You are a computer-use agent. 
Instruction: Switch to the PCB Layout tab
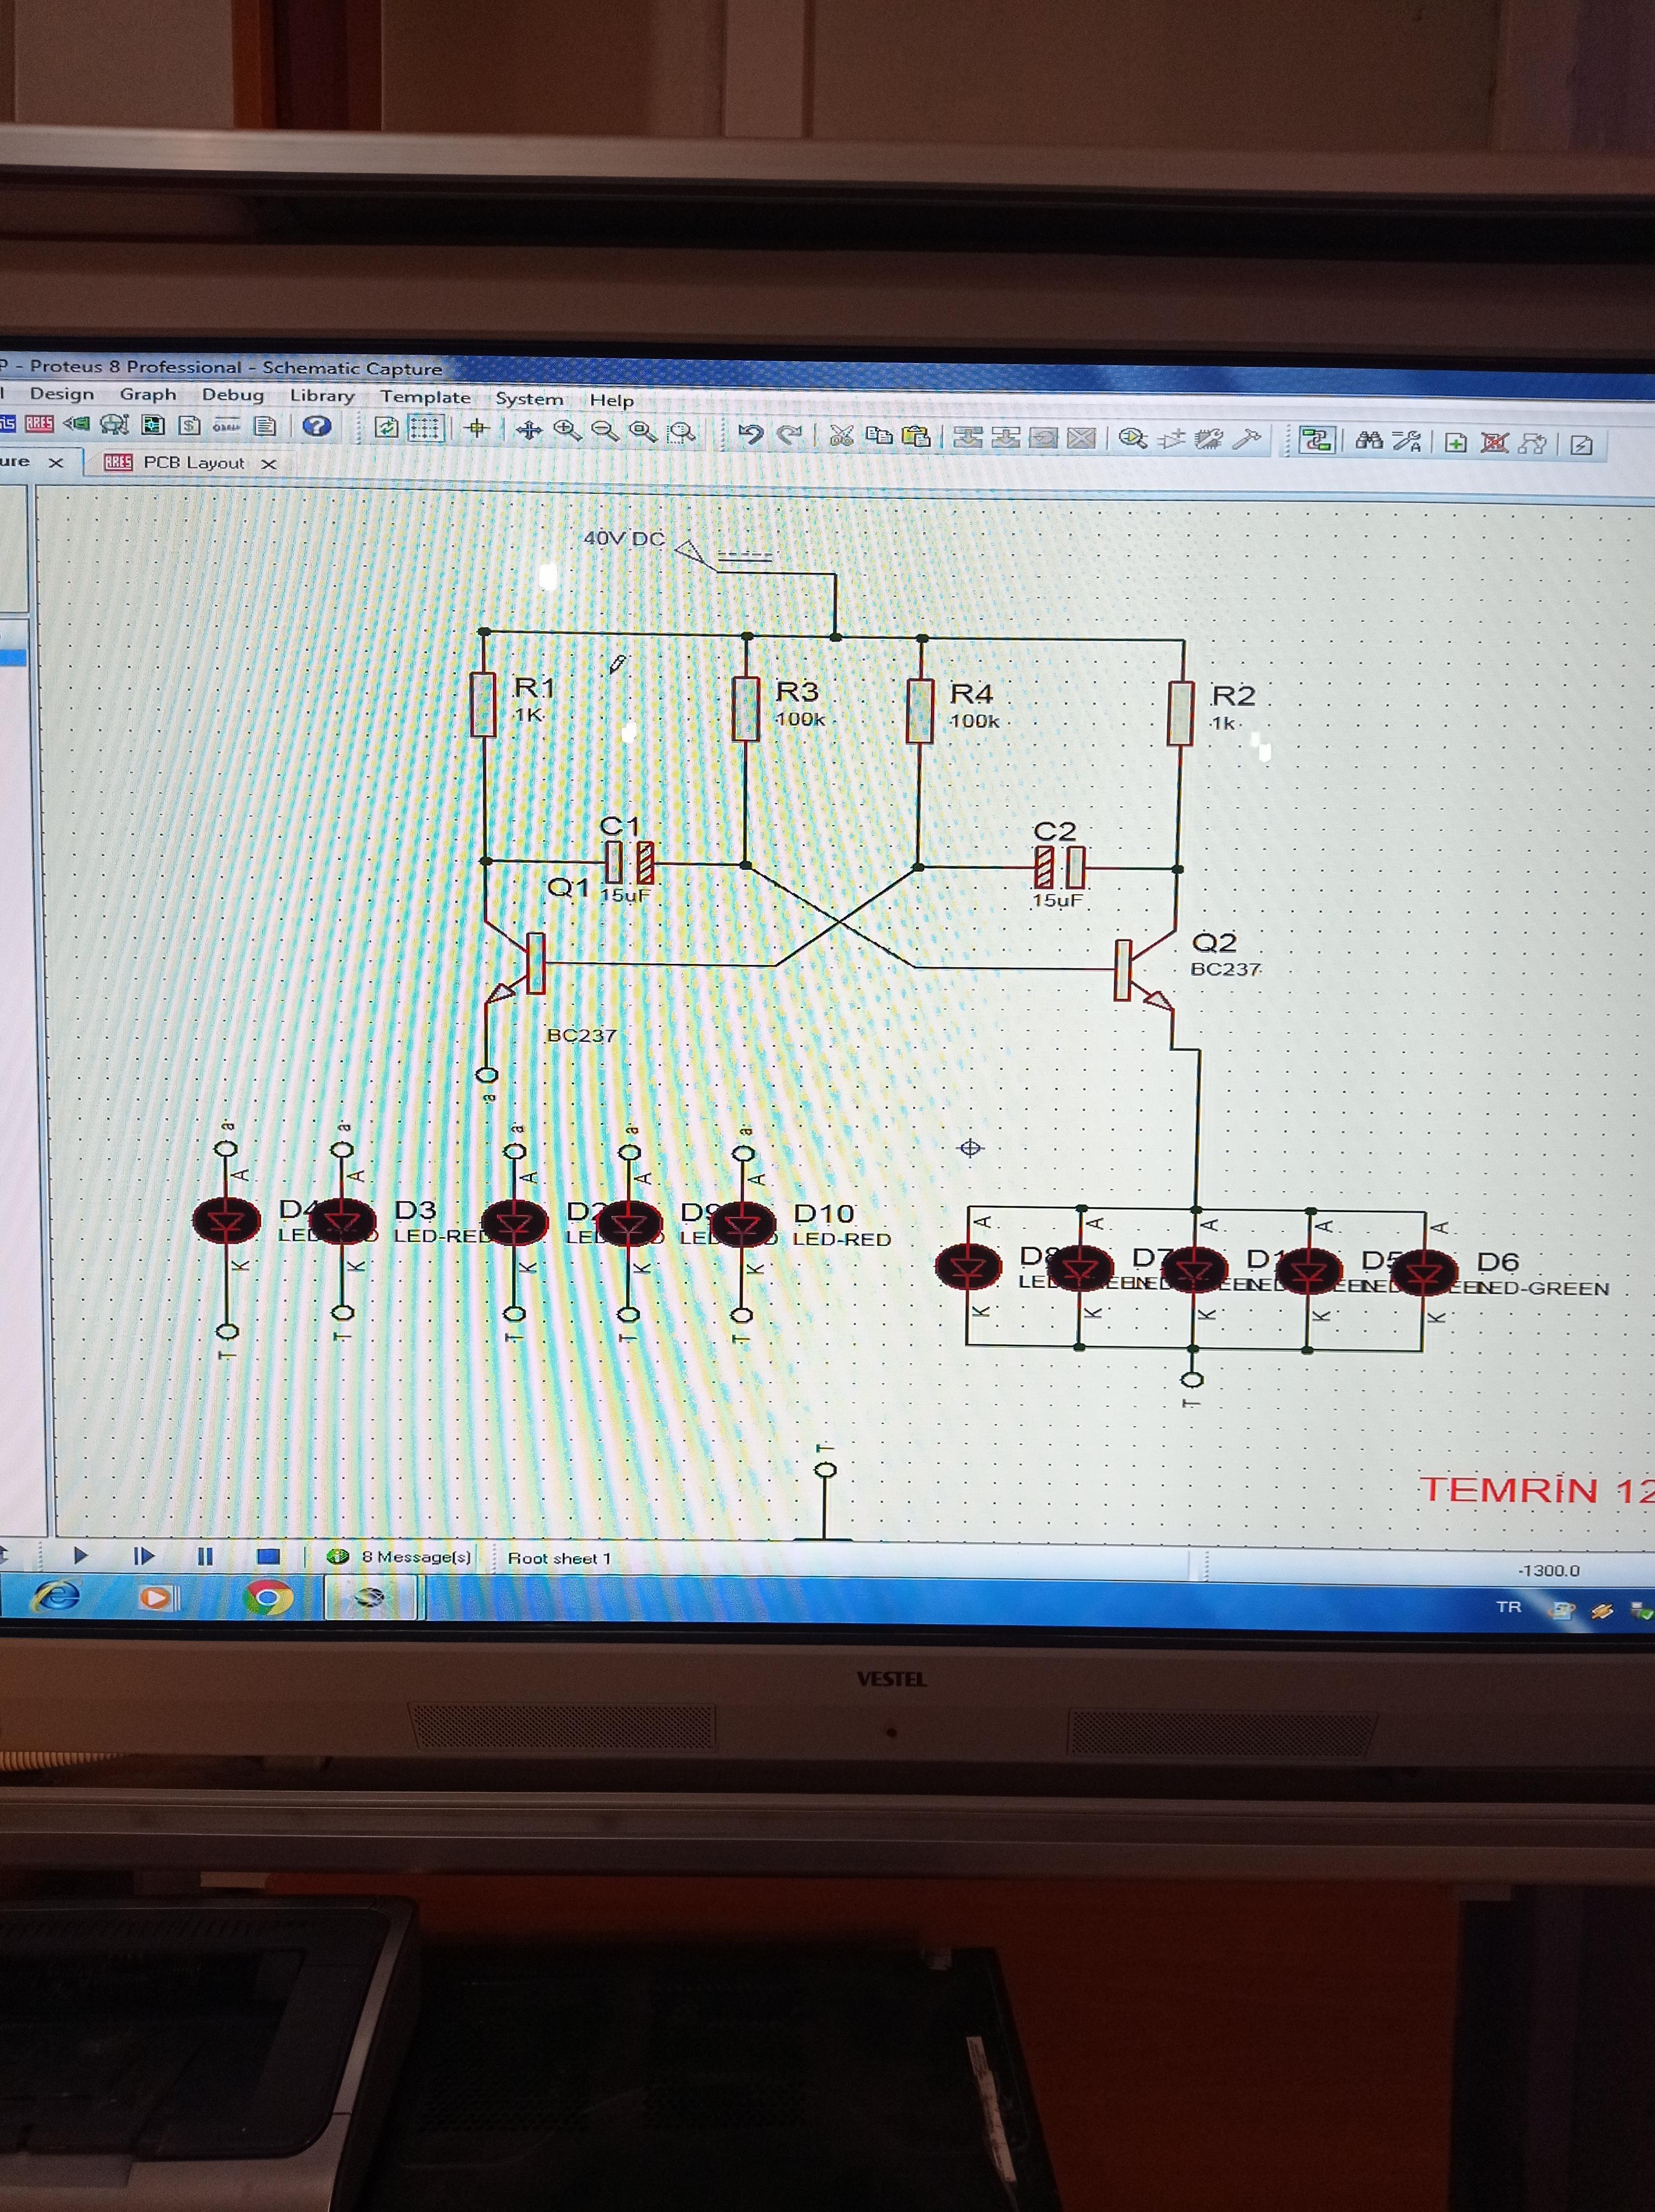pyautogui.click(x=193, y=462)
